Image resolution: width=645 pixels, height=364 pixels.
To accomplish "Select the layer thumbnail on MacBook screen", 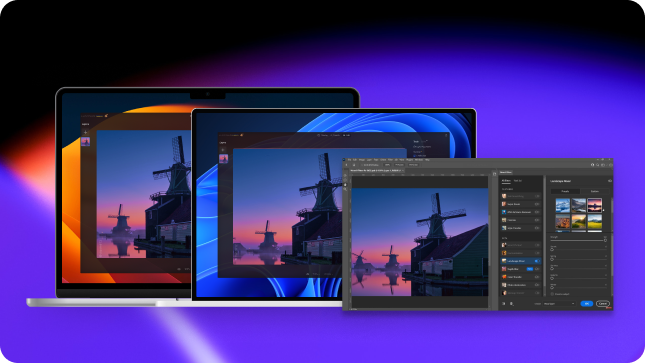I will point(86,141).
